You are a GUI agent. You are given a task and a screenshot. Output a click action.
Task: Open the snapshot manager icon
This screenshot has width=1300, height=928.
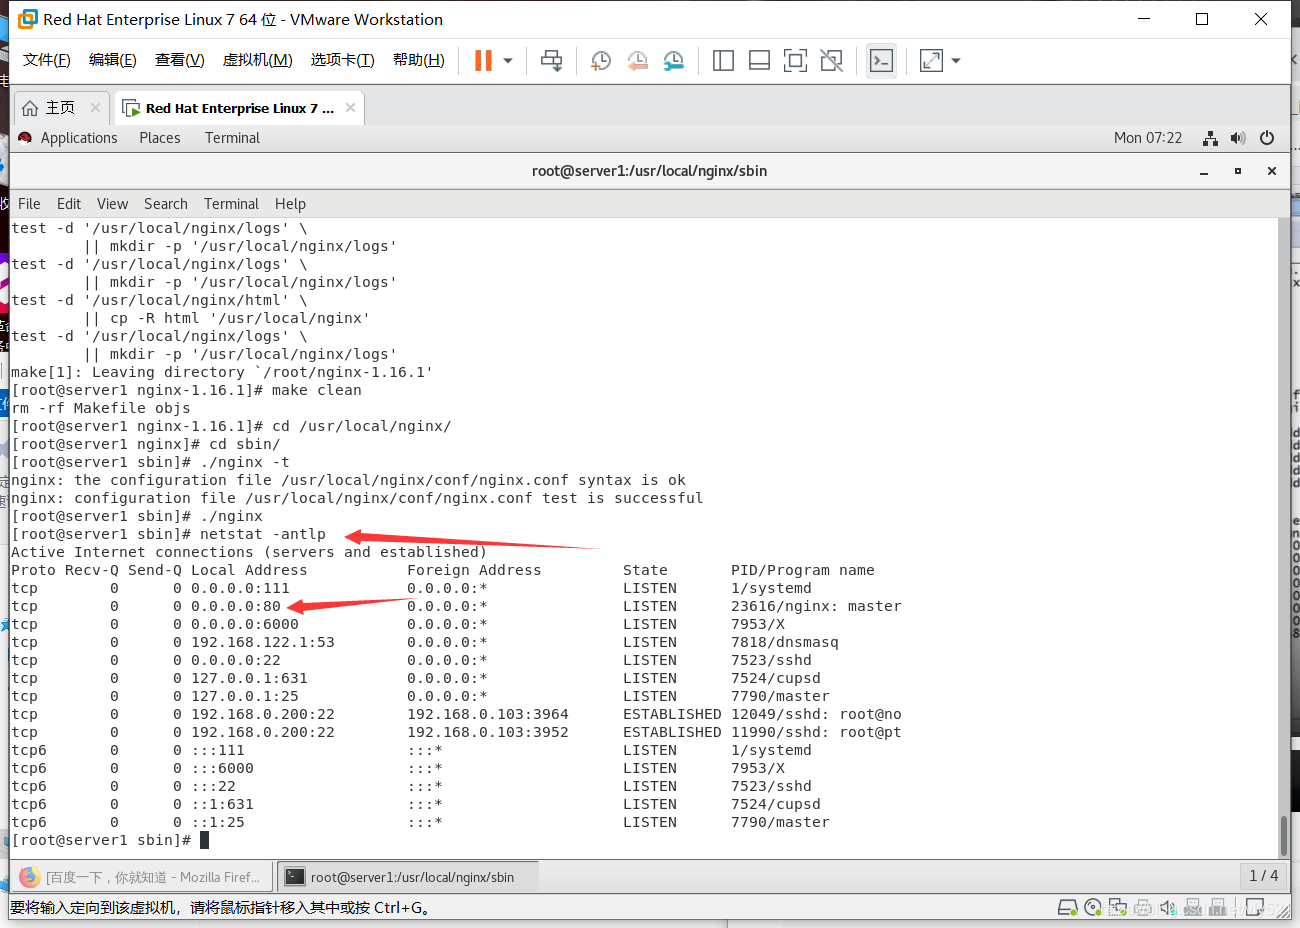pyautogui.click(x=674, y=61)
